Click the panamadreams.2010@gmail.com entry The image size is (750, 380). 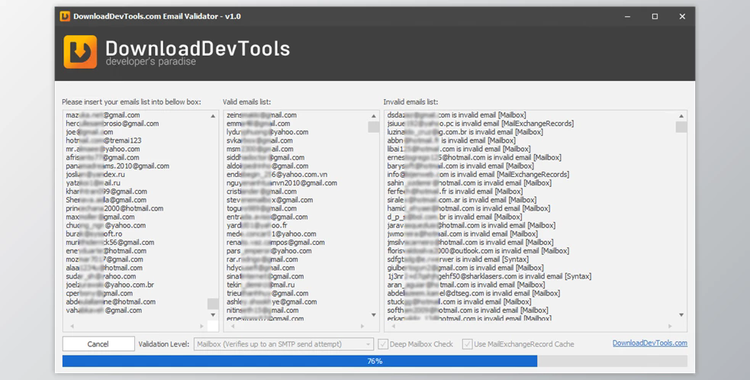pos(118,166)
